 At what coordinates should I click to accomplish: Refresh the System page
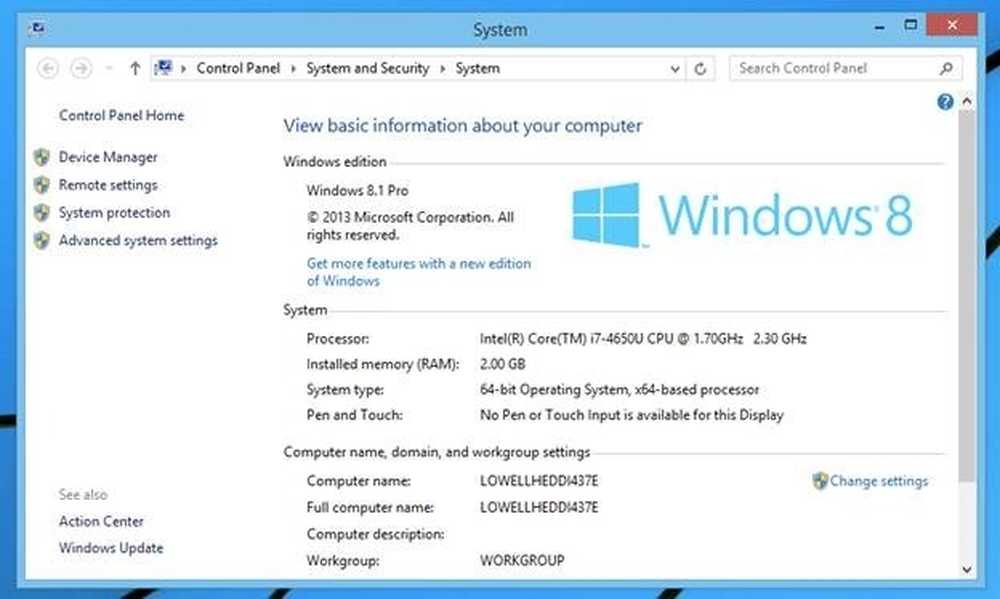point(700,69)
